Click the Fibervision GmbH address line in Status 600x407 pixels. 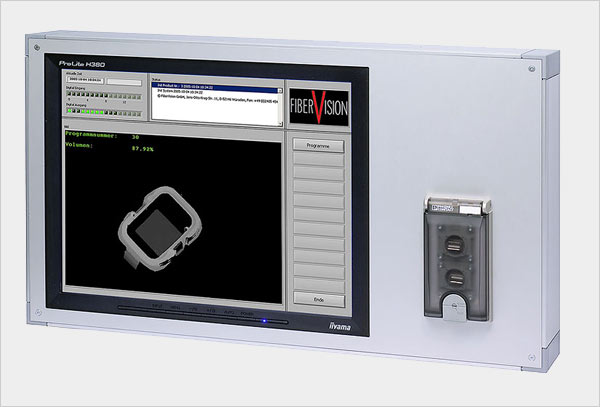214,97
